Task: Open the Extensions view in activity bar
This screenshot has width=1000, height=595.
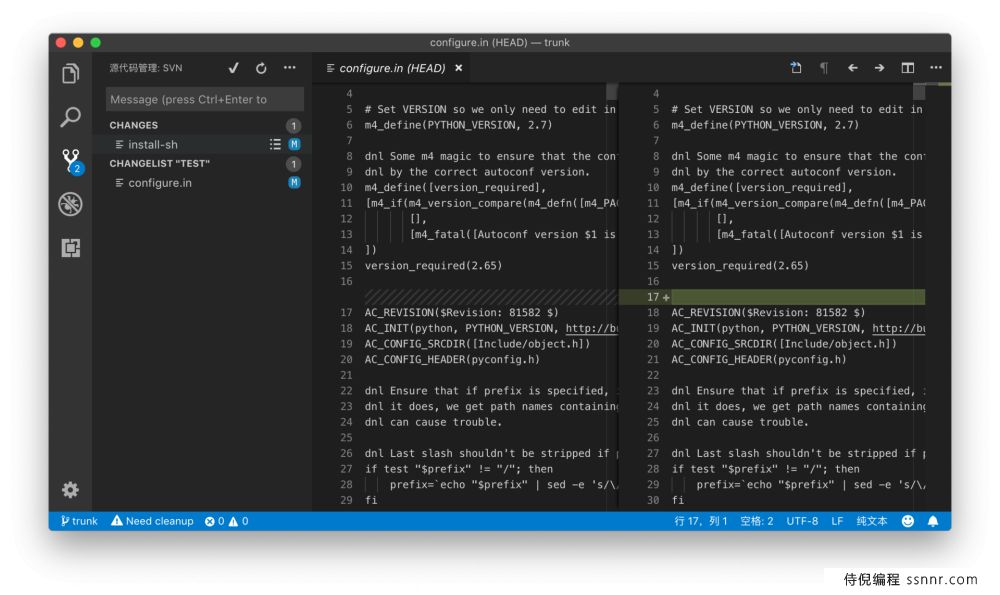Action: click(71, 247)
